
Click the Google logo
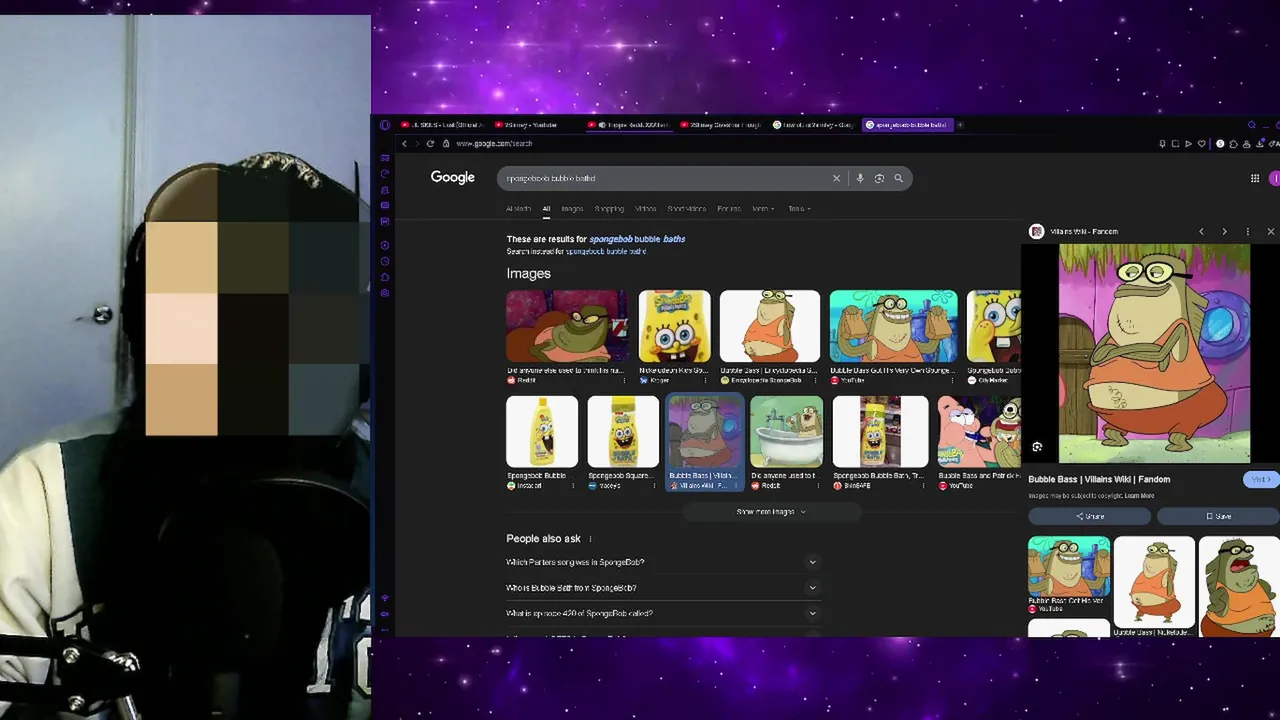(452, 177)
